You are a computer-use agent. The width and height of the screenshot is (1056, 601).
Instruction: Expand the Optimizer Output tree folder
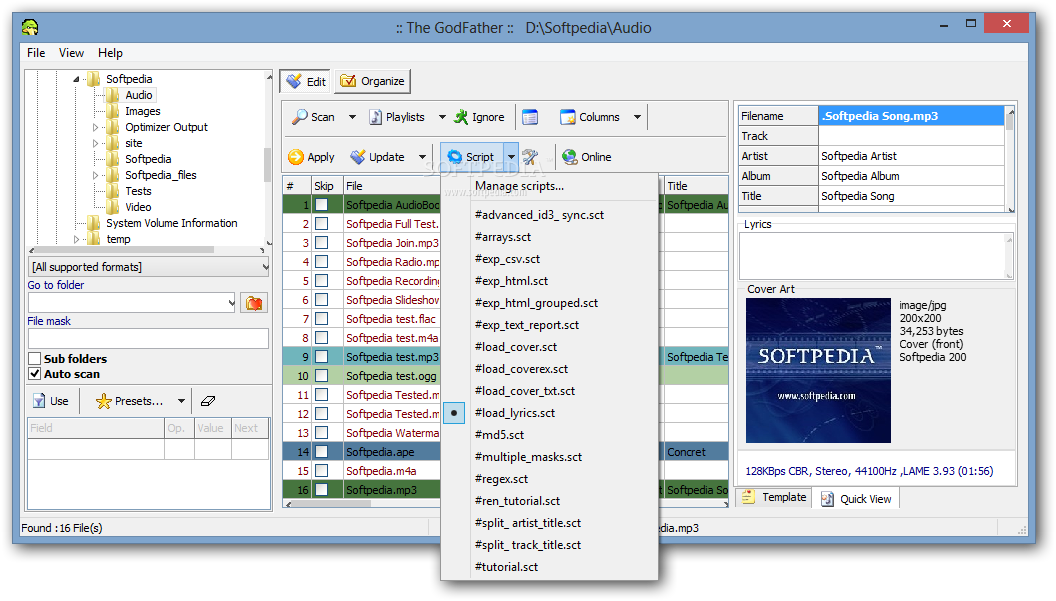tap(96, 127)
